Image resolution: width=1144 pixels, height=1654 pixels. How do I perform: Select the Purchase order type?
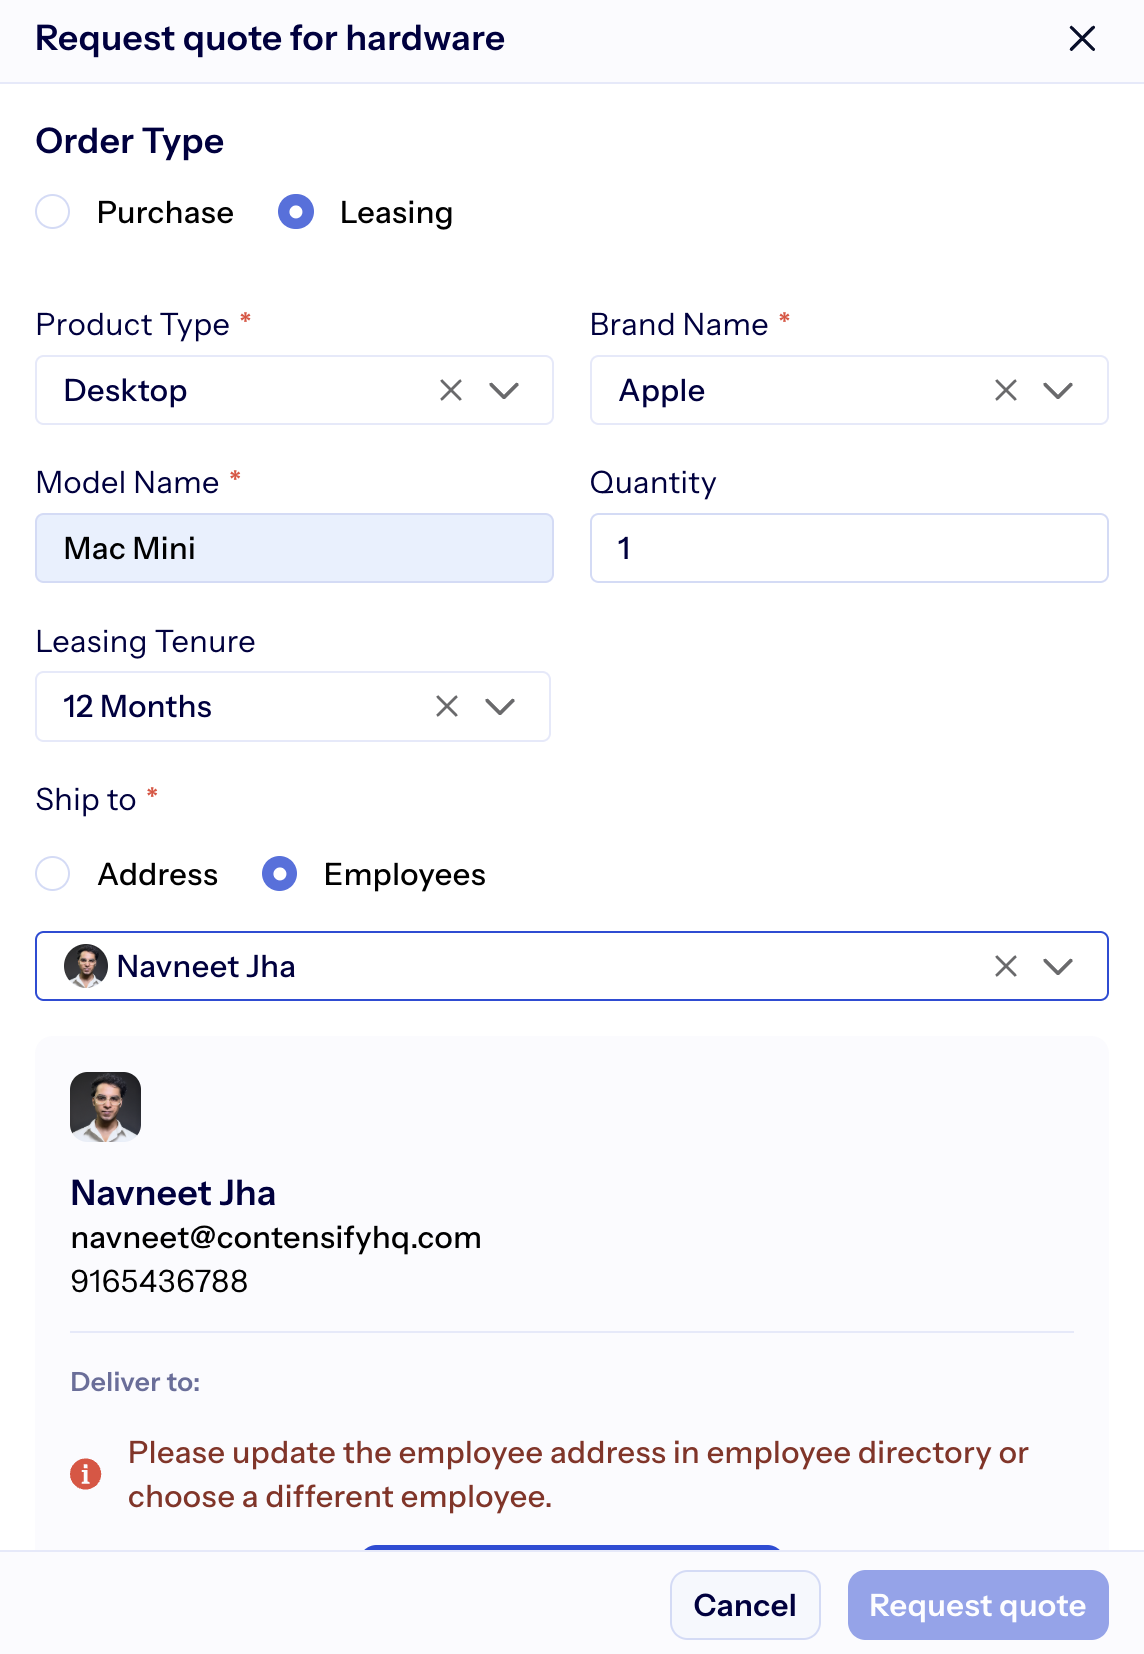[53, 212]
